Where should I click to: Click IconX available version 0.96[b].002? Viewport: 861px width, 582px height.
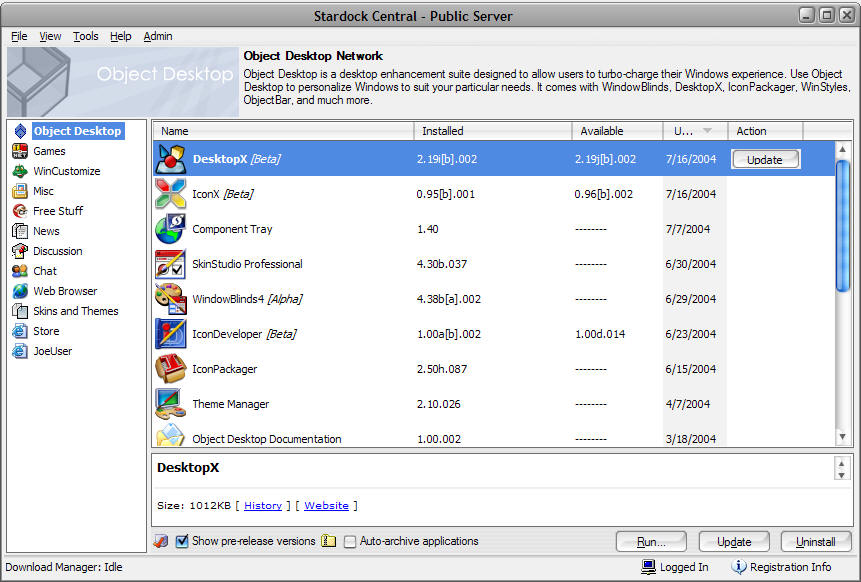[x=603, y=194]
